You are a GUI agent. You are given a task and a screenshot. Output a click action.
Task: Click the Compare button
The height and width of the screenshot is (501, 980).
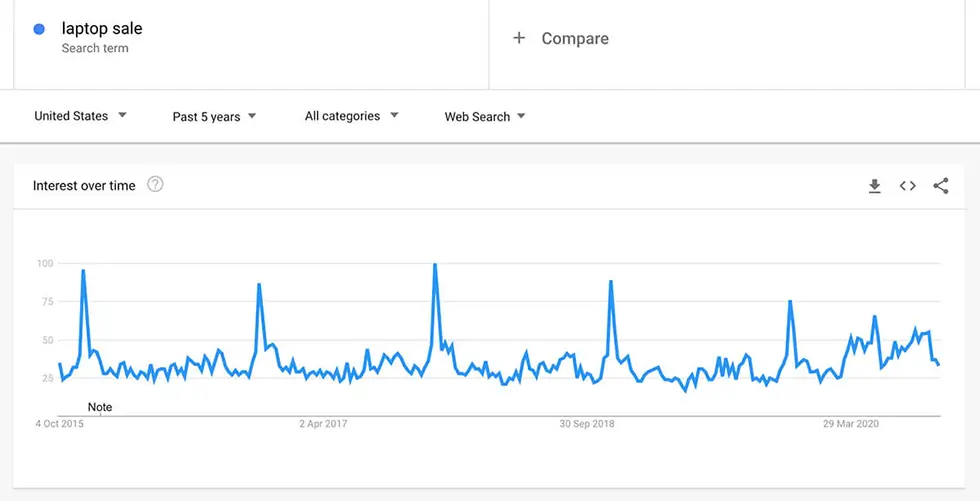click(x=561, y=38)
